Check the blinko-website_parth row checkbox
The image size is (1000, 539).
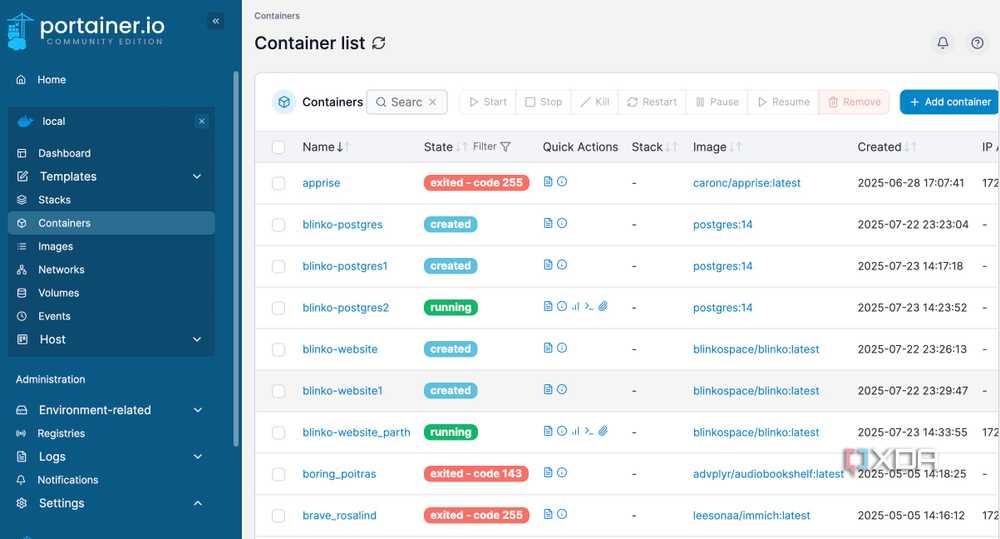pyautogui.click(x=279, y=432)
